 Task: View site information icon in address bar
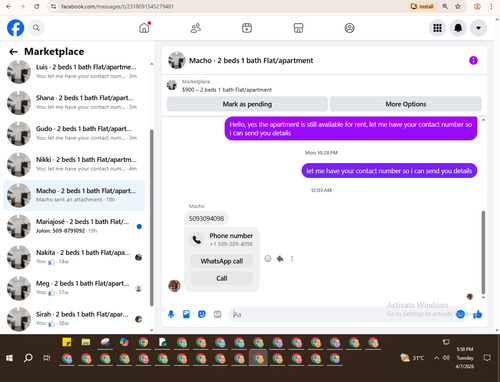point(54,6)
